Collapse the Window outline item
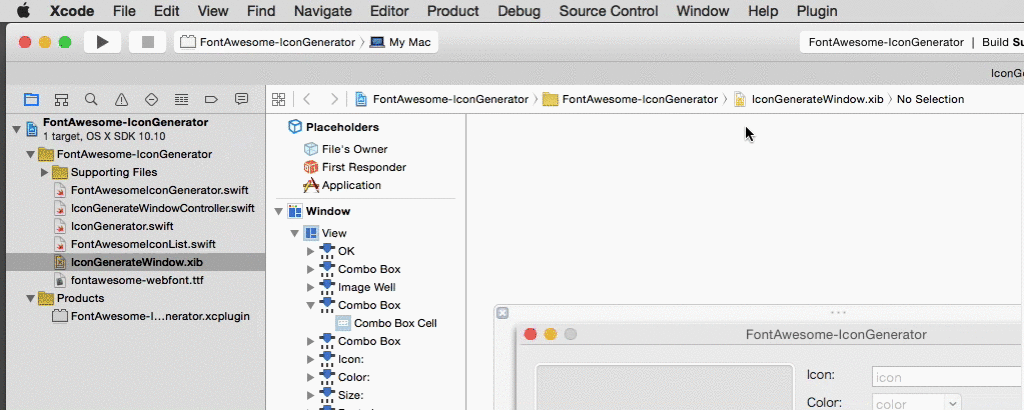 click(x=278, y=212)
